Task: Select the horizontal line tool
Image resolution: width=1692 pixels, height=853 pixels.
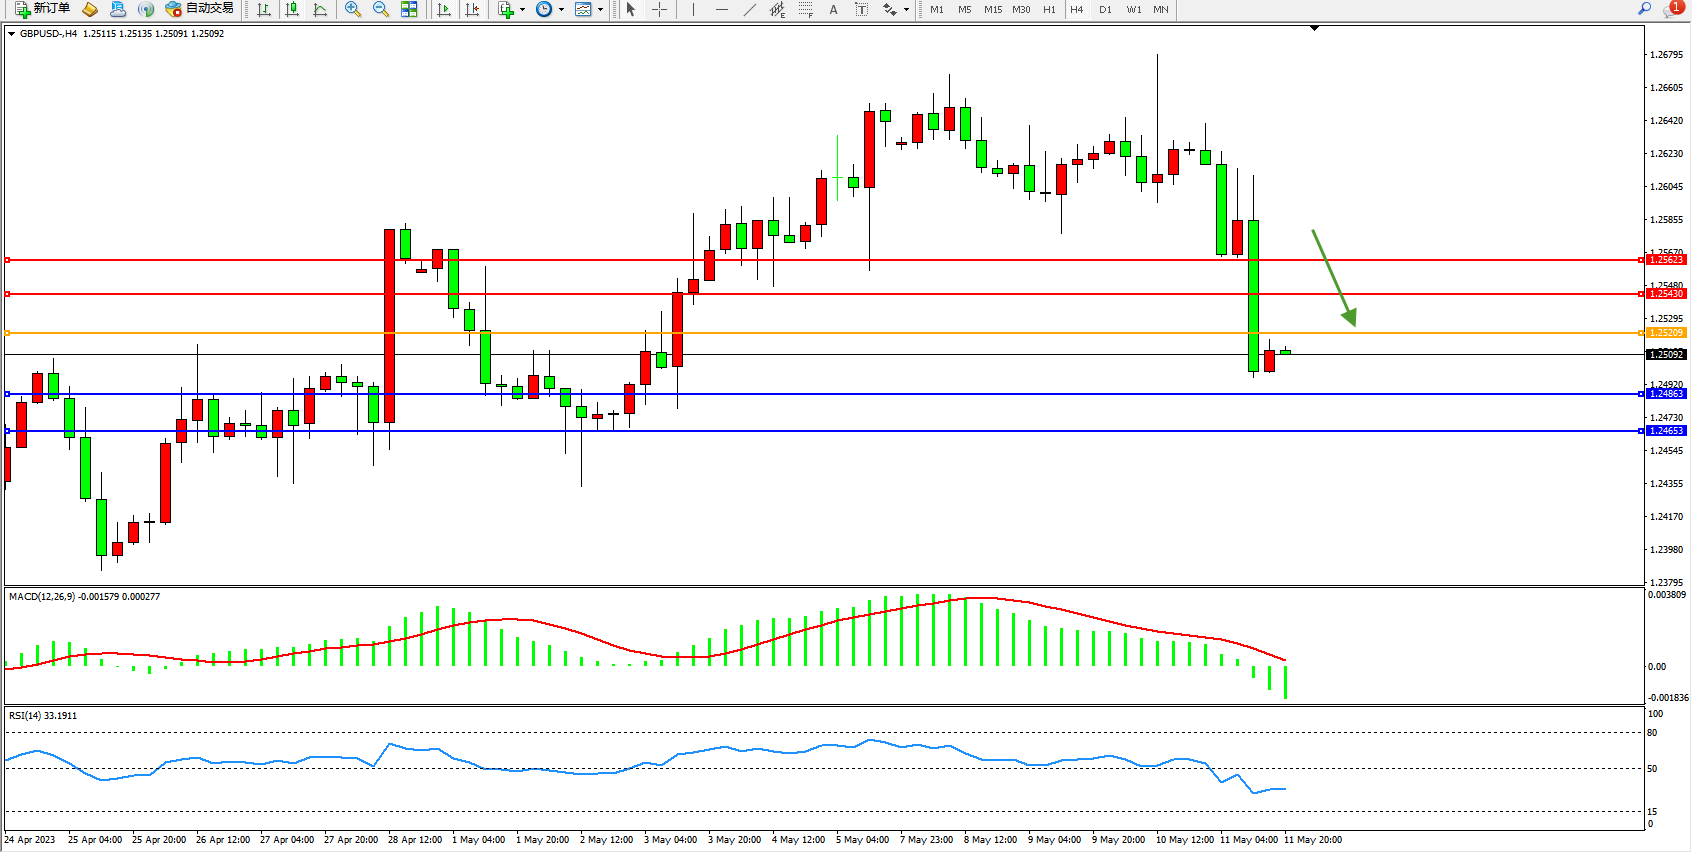Action: pos(721,9)
